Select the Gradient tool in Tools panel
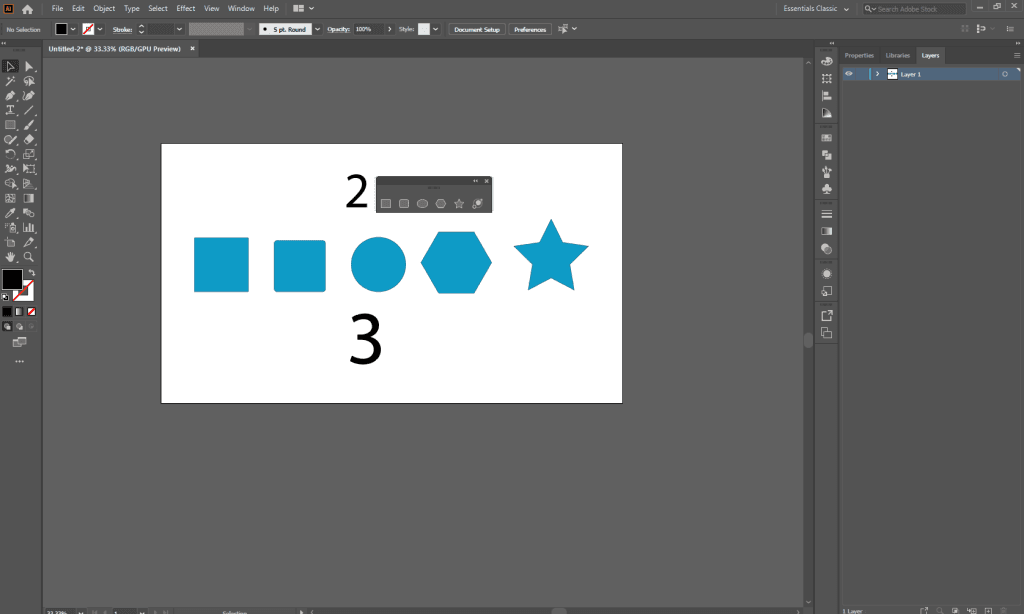The height and width of the screenshot is (614, 1024). [x=29, y=198]
